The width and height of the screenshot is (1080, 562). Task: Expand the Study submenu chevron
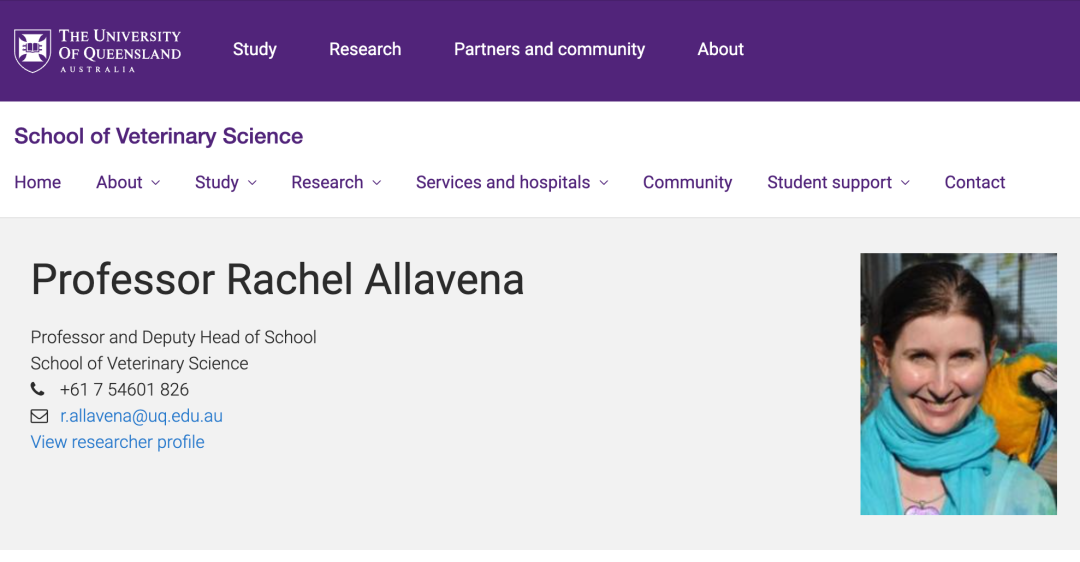tap(252, 183)
